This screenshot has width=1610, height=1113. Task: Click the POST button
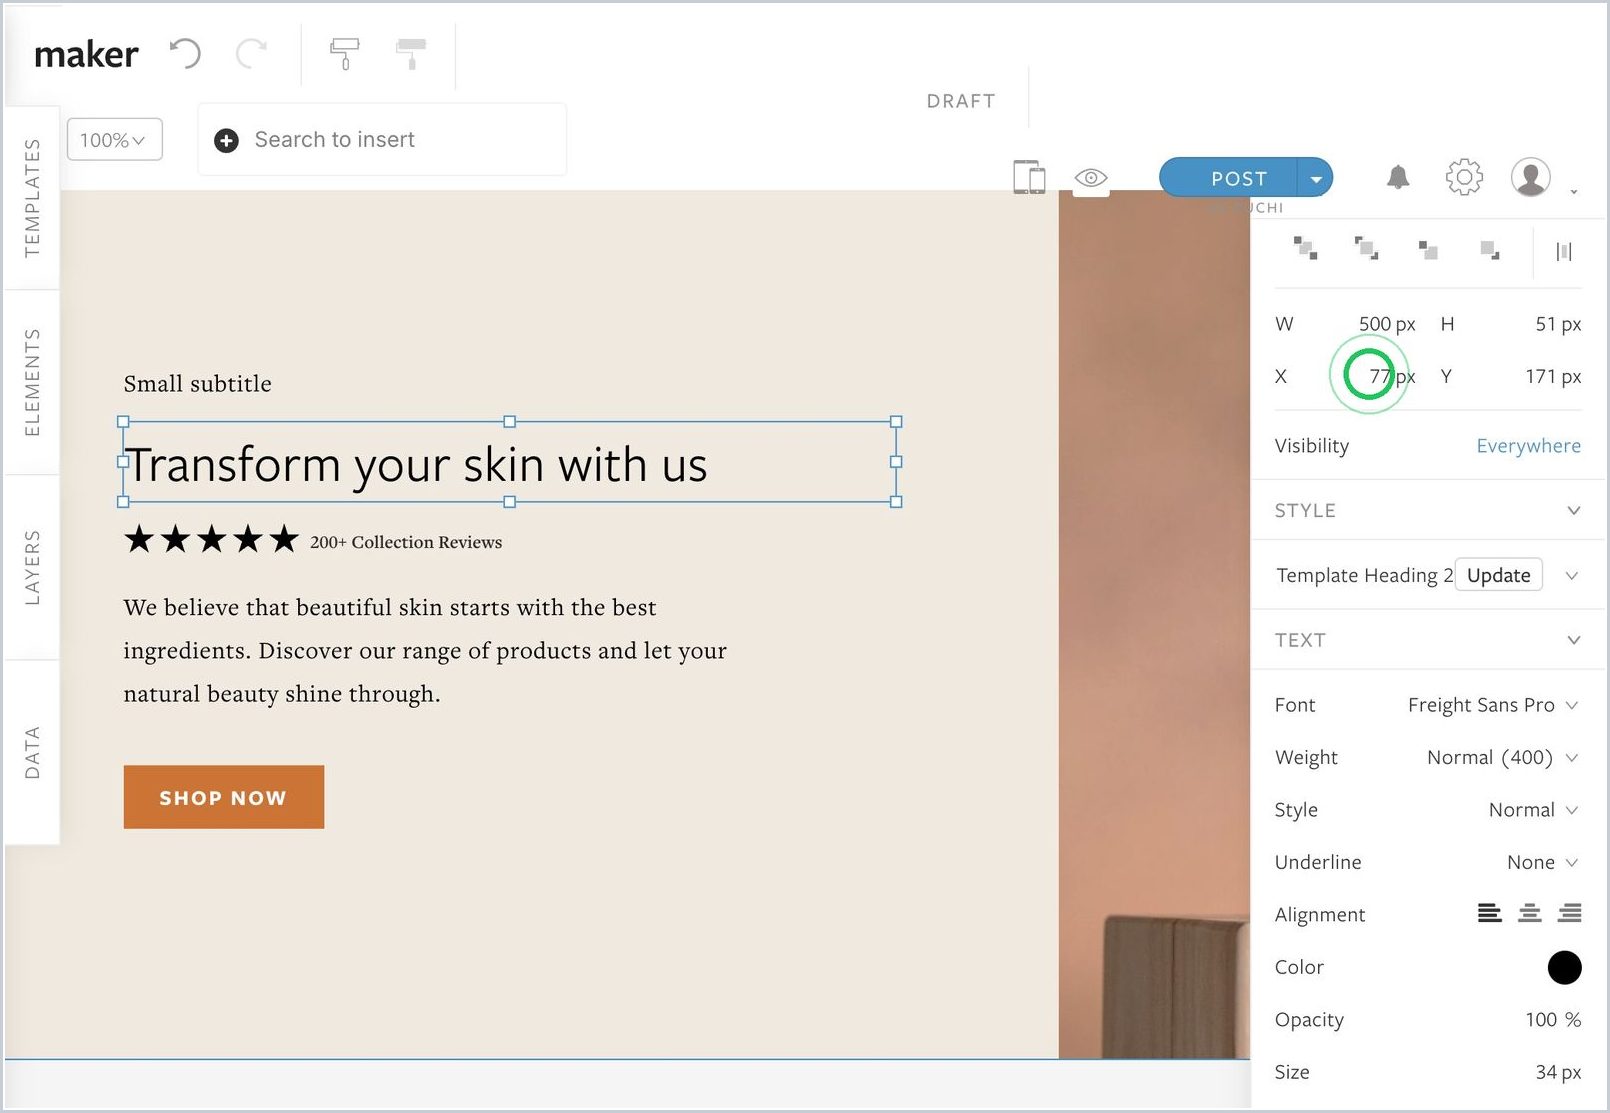1229,178
